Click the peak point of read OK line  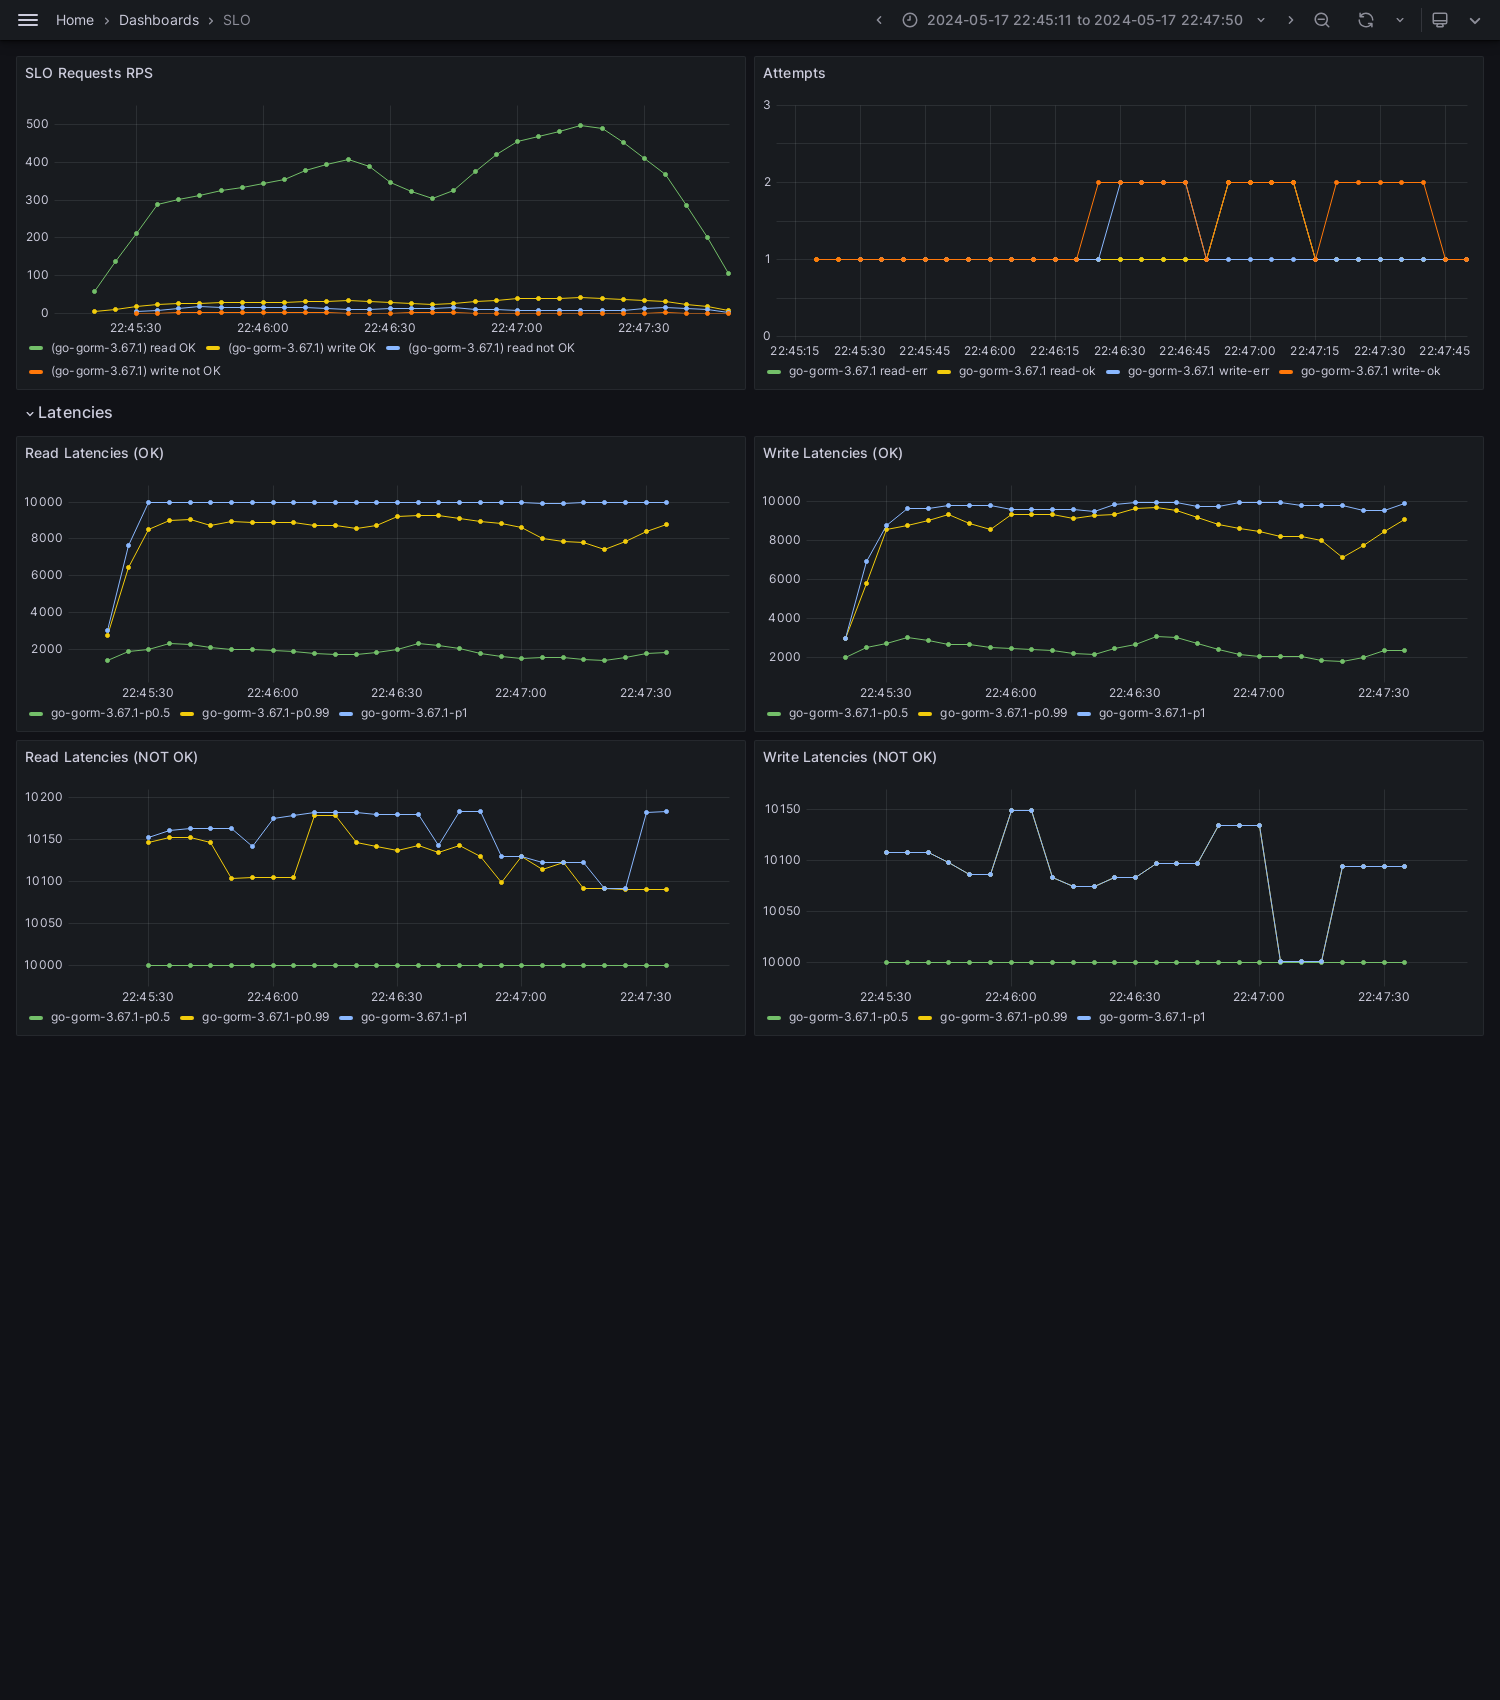click(580, 125)
